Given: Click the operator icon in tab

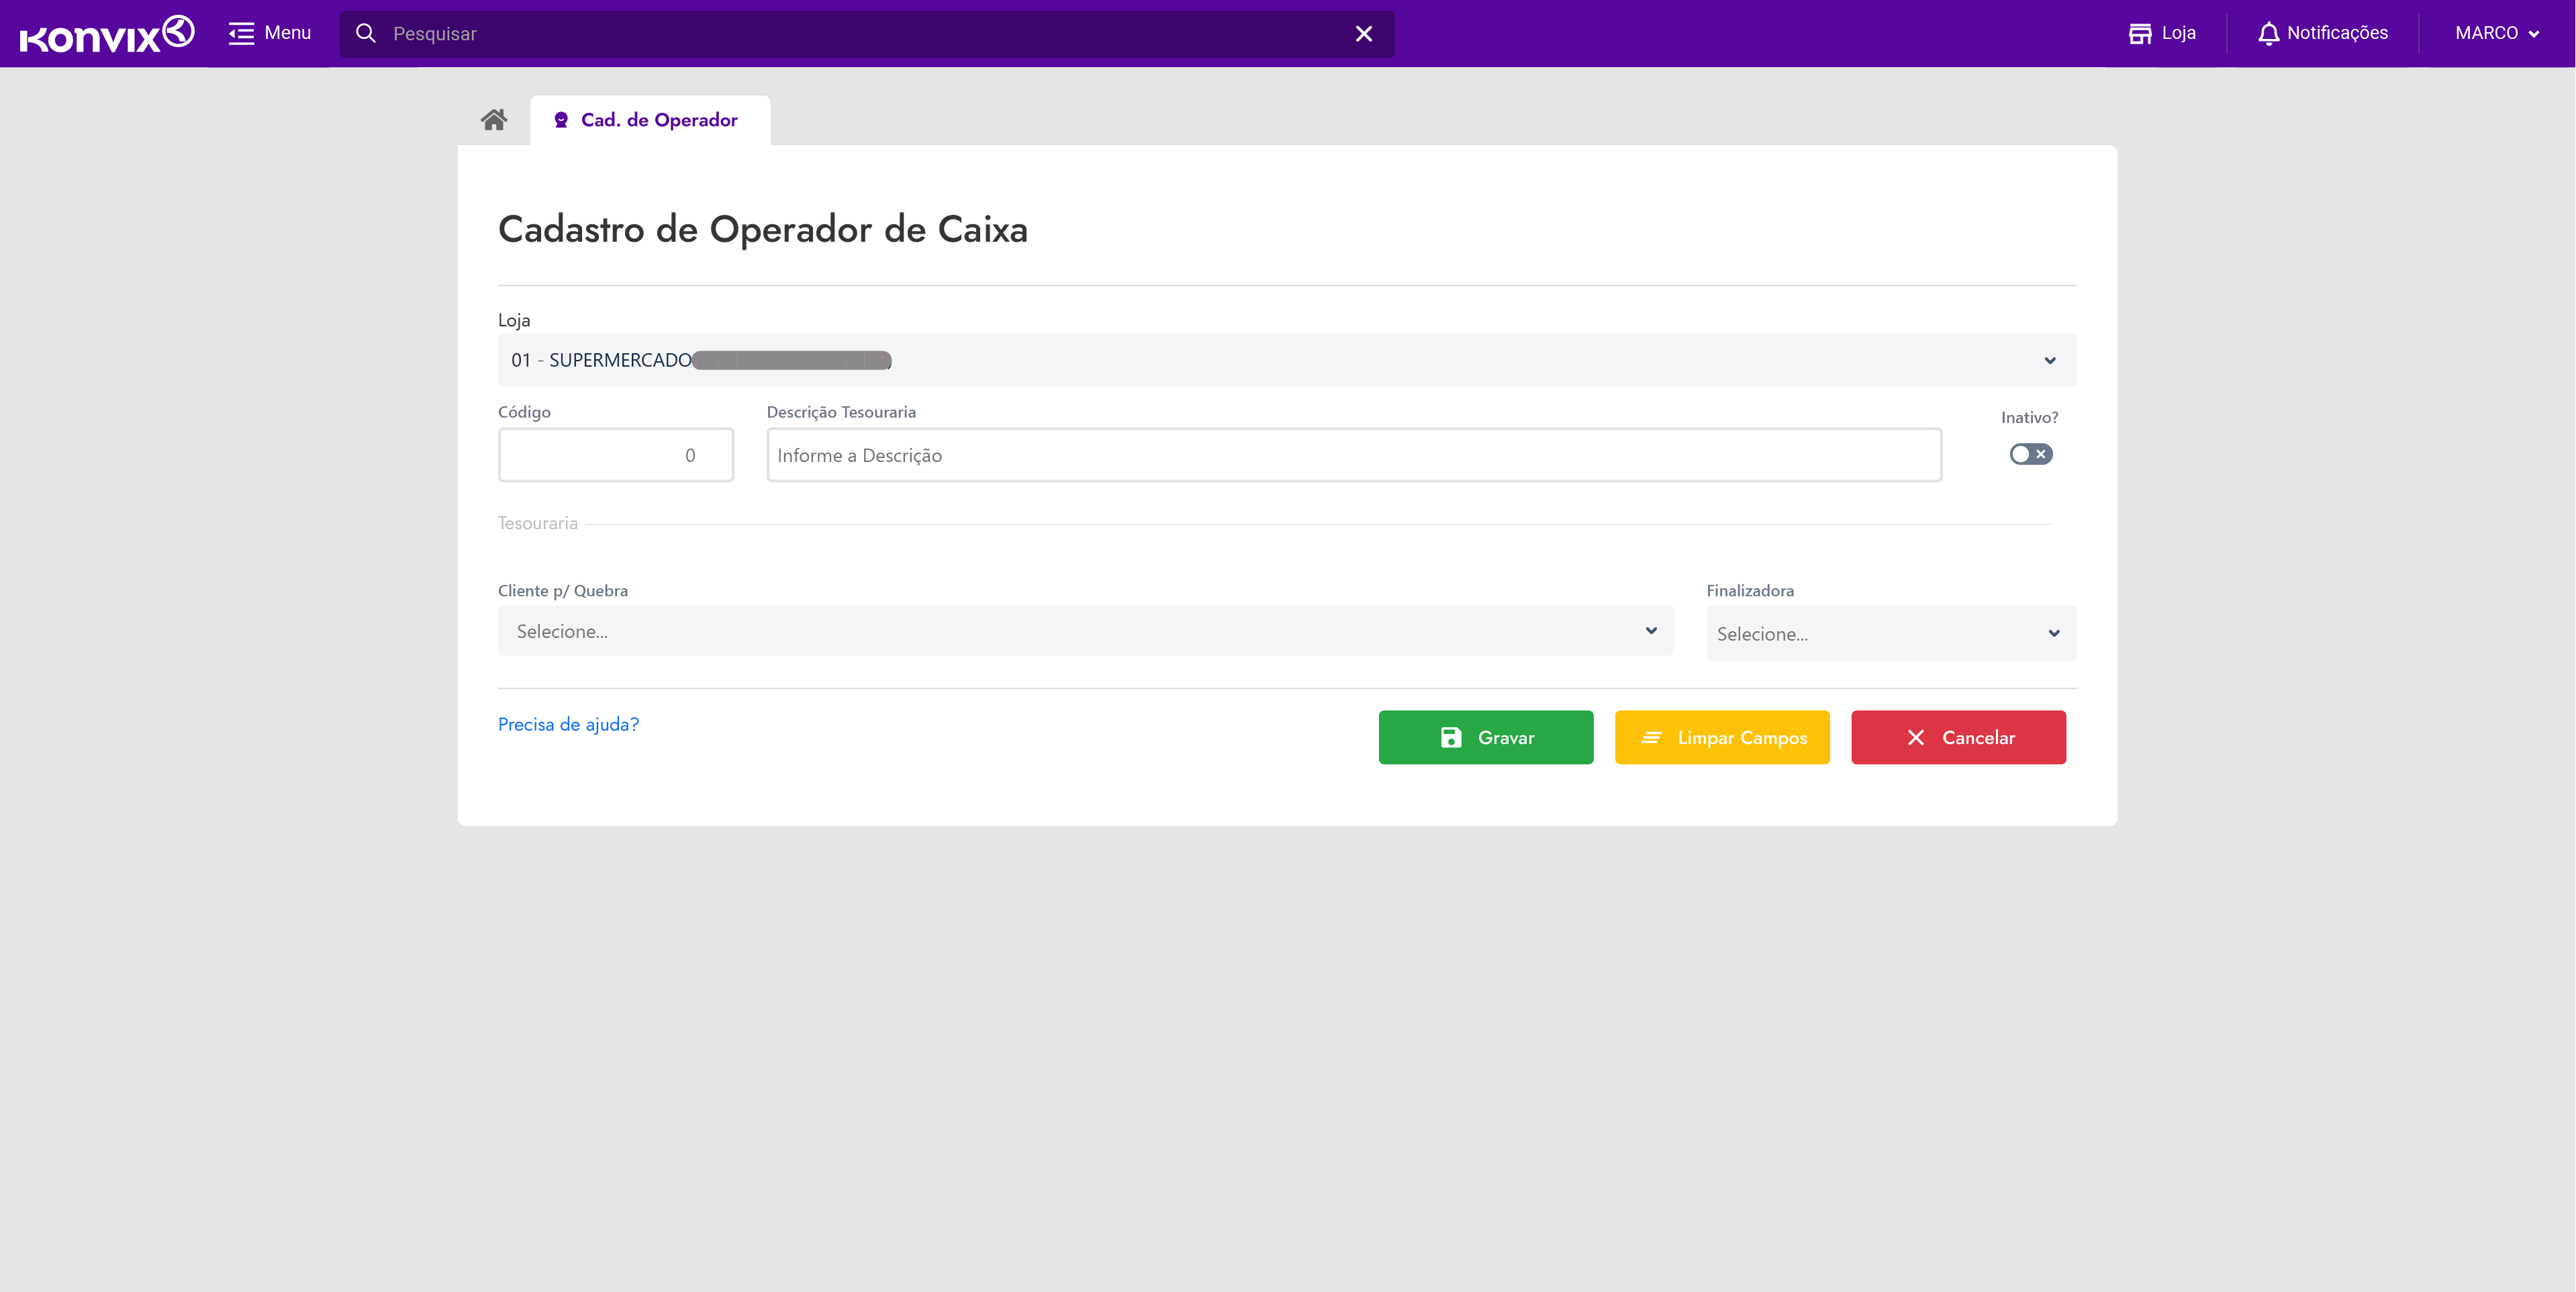Looking at the screenshot, I should click(561, 120).
